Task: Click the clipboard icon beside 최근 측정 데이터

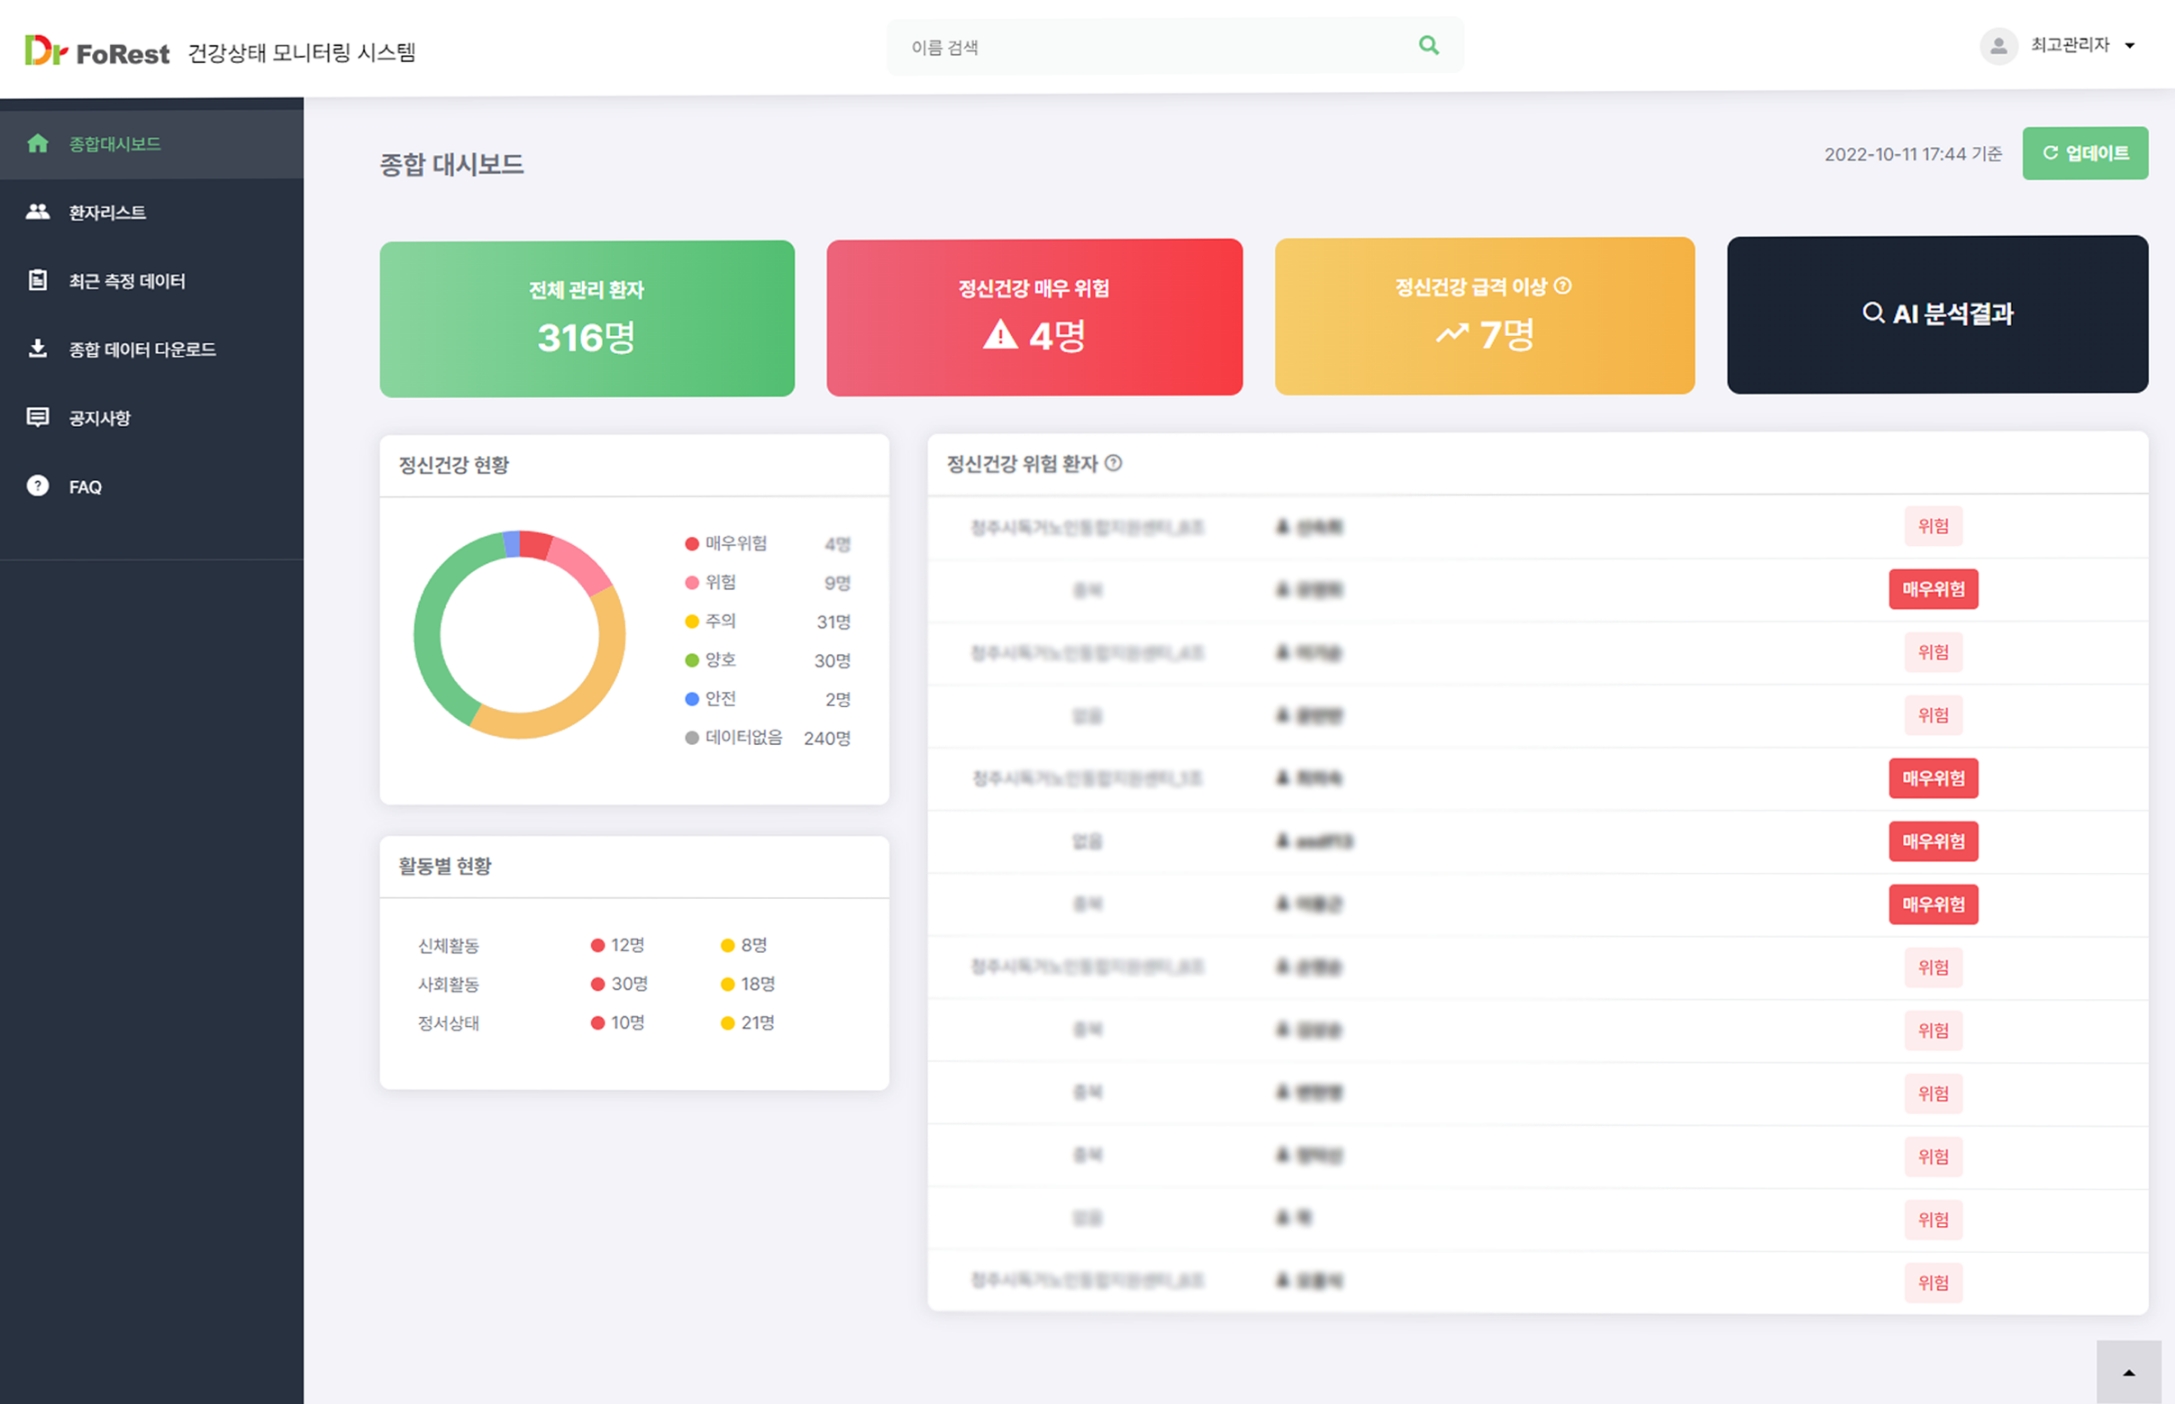Action: pyautogui.click(x=38, y=280)
